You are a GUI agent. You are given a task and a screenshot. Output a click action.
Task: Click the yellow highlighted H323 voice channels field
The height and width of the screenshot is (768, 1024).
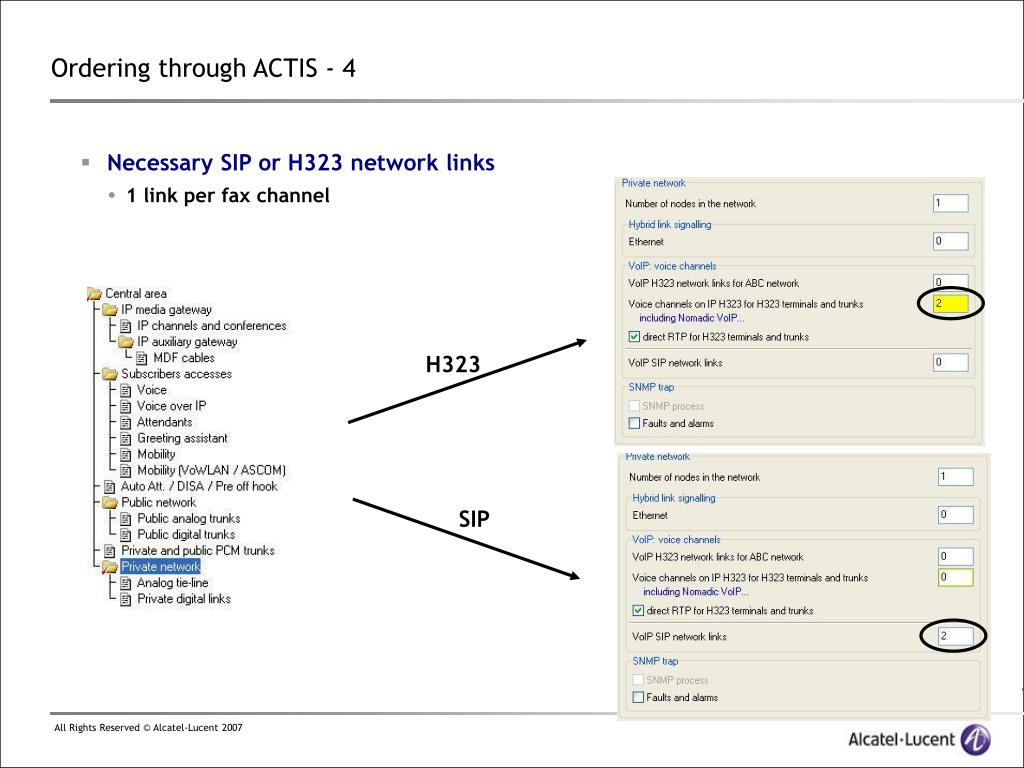tap(951, 304)
